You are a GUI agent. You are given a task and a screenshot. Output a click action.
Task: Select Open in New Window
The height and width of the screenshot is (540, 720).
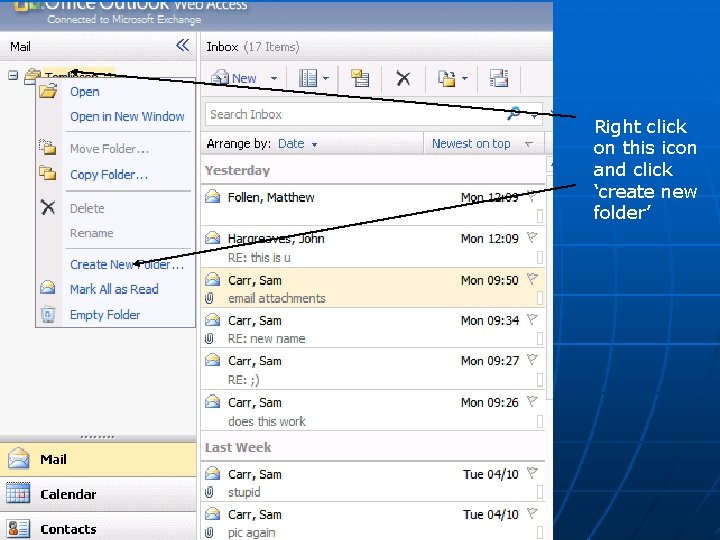coord(127,117)
